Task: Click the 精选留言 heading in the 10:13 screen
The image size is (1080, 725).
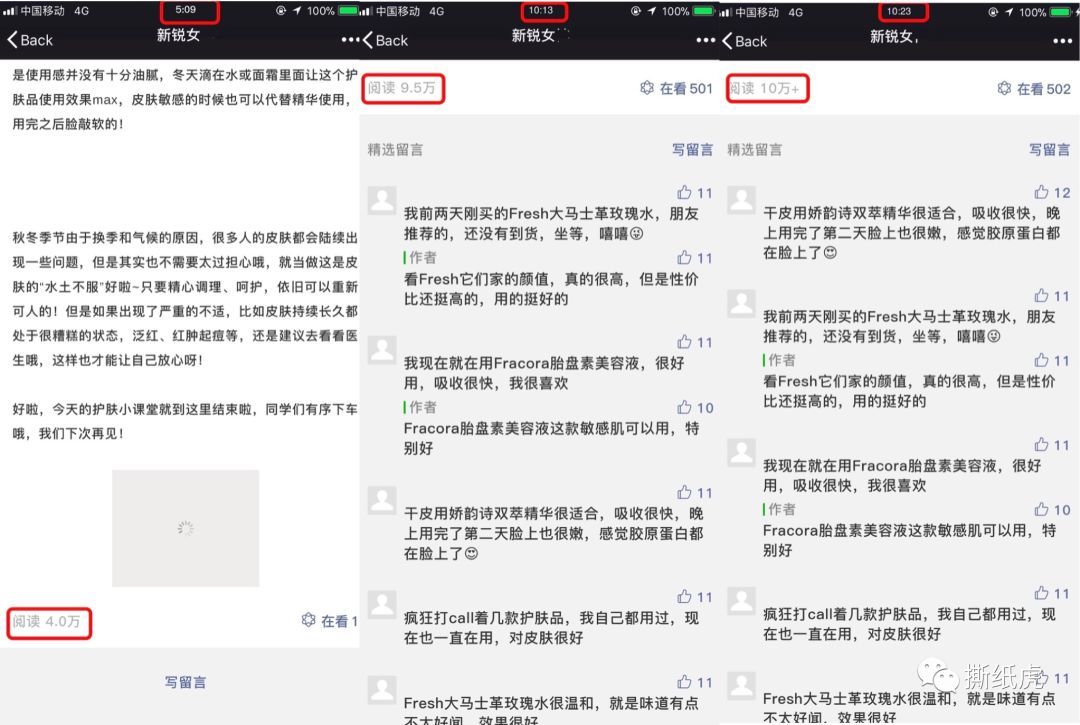Action: pyautogui.click(x=395, y=149)
